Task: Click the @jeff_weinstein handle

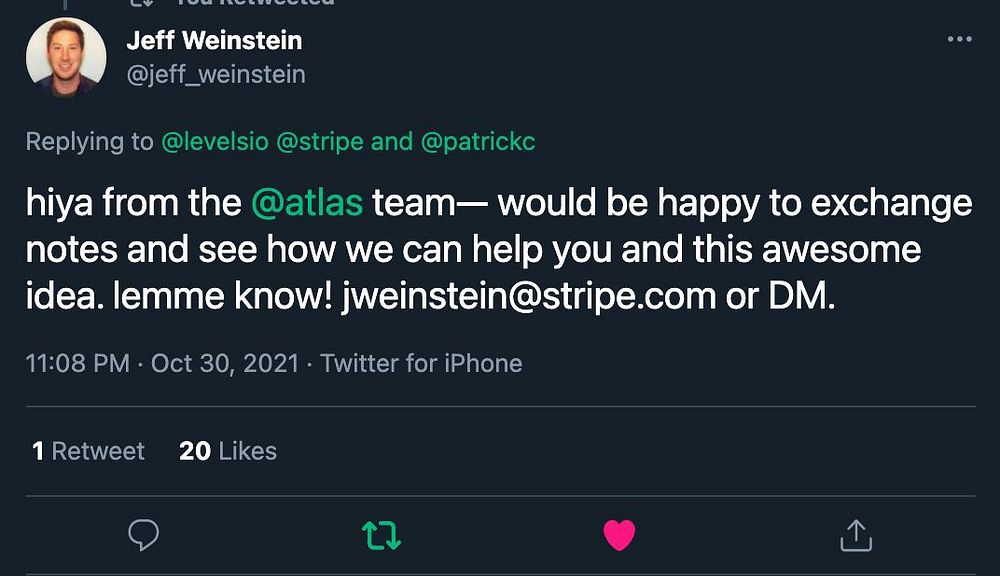Action: [216, 74]
